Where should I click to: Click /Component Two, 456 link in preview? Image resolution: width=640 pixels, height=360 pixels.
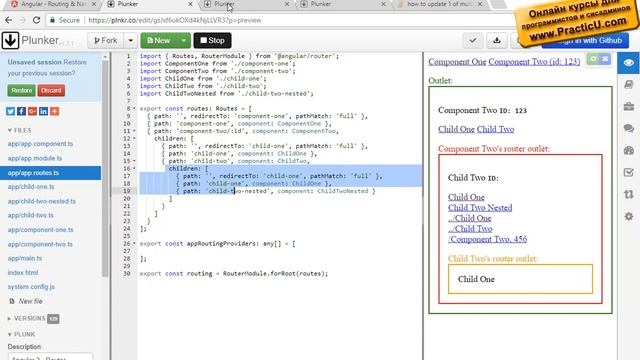[487, 239]
